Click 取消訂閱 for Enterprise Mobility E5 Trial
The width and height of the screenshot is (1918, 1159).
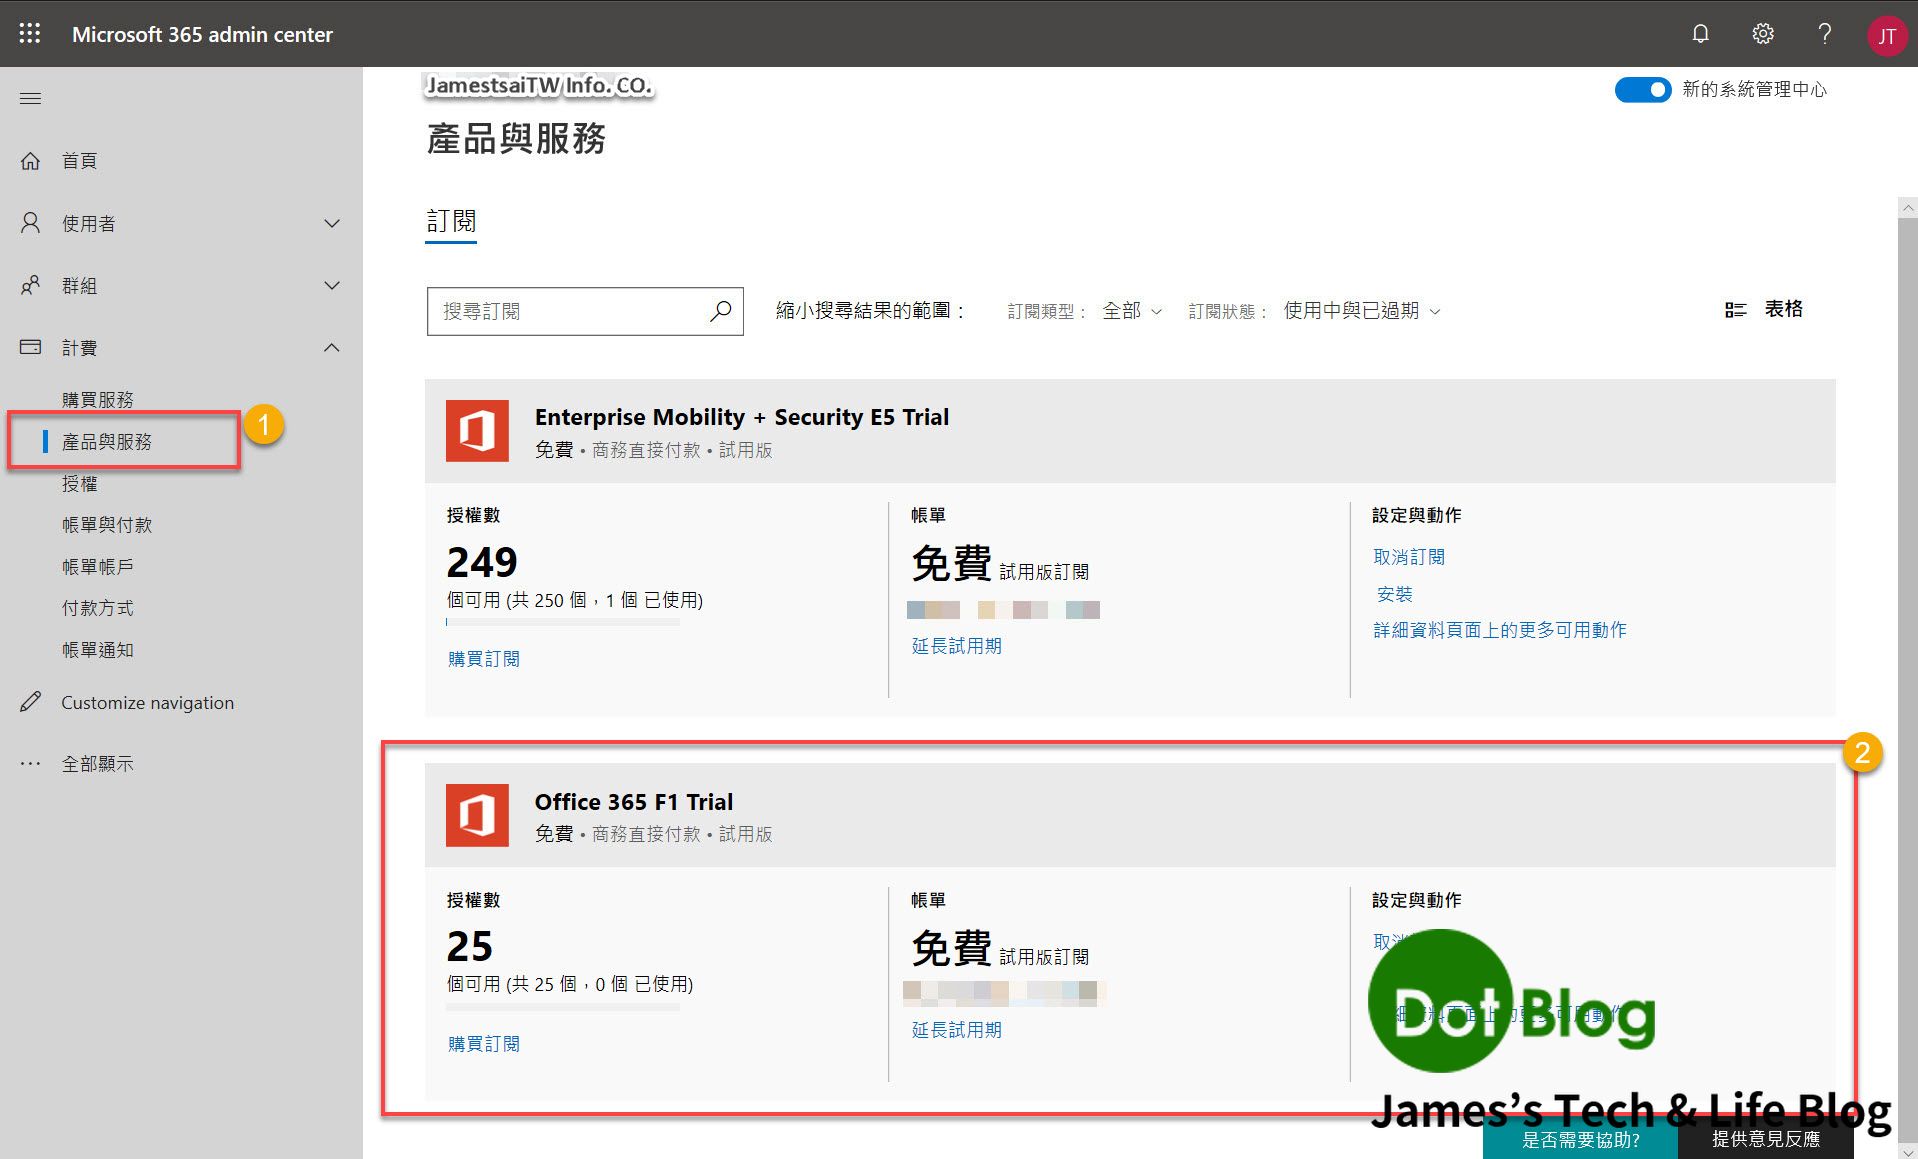1409,557
